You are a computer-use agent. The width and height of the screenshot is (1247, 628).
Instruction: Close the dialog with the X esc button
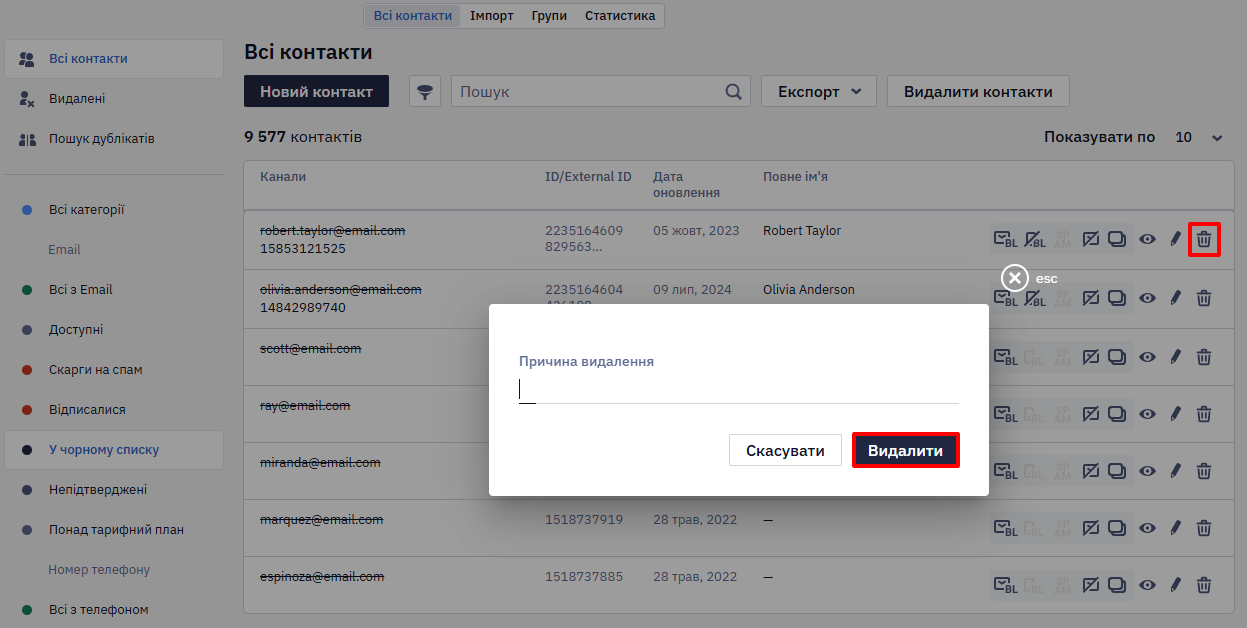click(1015, 278)
